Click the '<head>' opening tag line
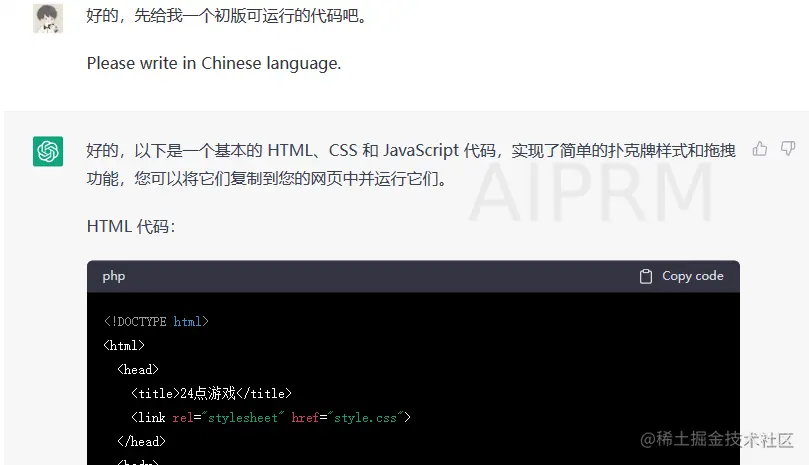This screenshot has height=465, width=809. [138, 370]
